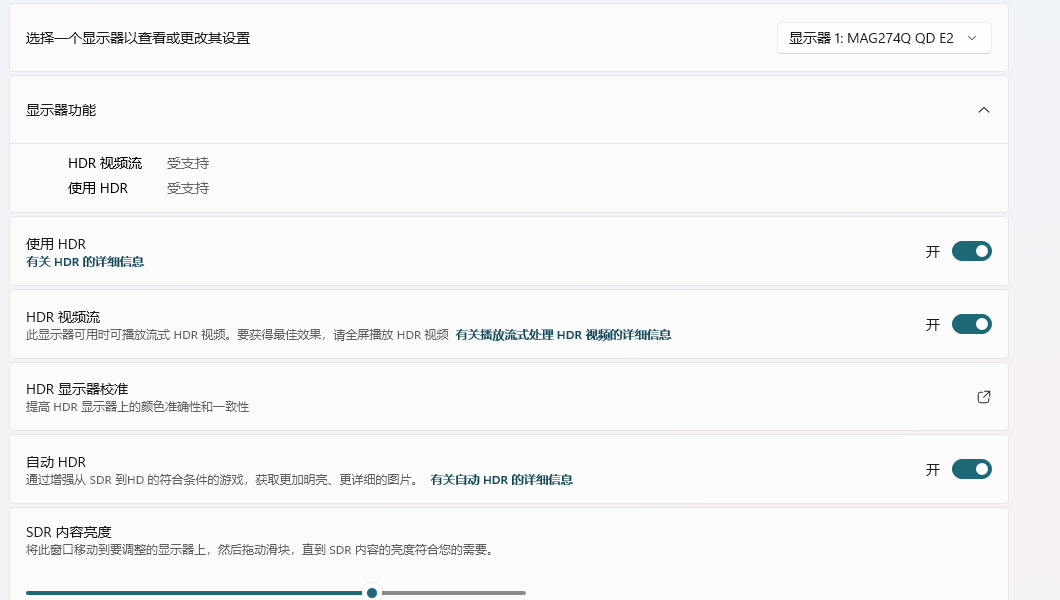
Task: Open 有关播放流式处理 HDR 视频的详细信息 link
Action: coord(563,335)
